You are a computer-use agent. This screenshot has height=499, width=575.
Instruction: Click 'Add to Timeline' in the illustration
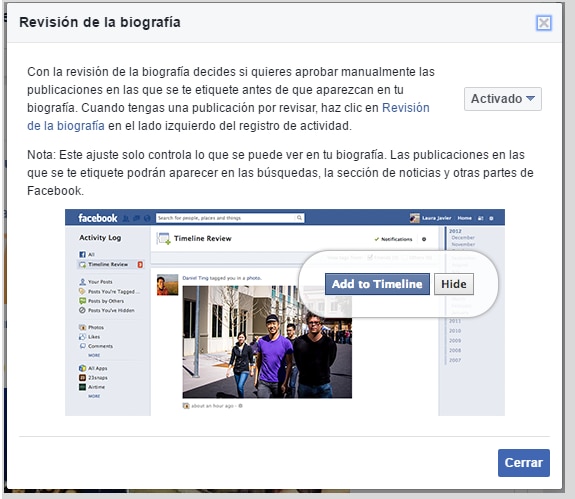click(377, 284)
